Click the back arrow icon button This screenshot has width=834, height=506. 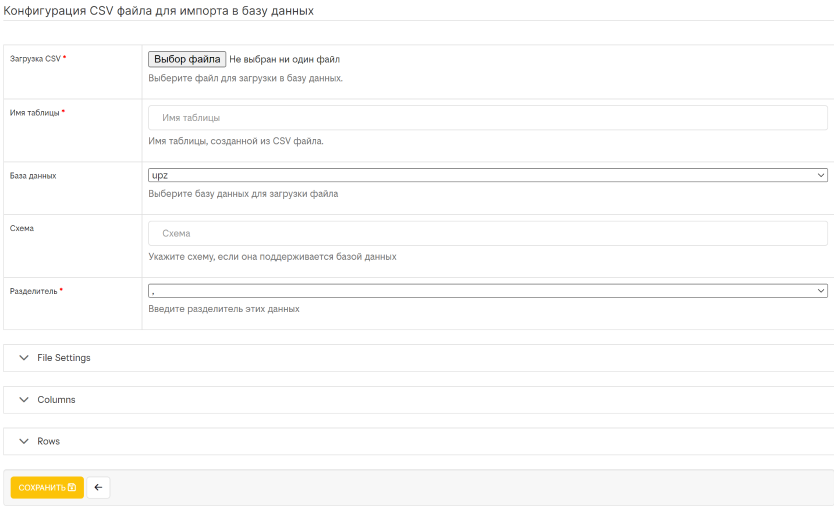point(98,487)
